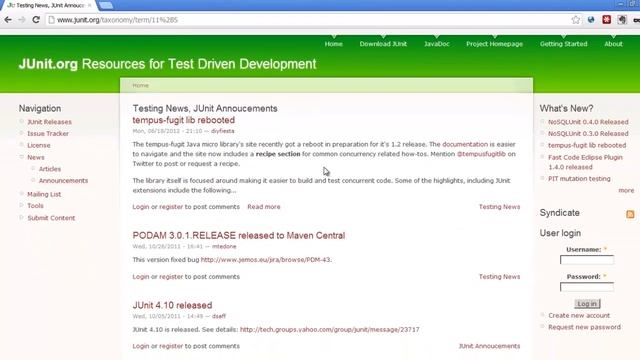Screen dimensions: 640x360
Task: Open NoSQLUnit 0.4.0 Released link
Action: [588, 122]
